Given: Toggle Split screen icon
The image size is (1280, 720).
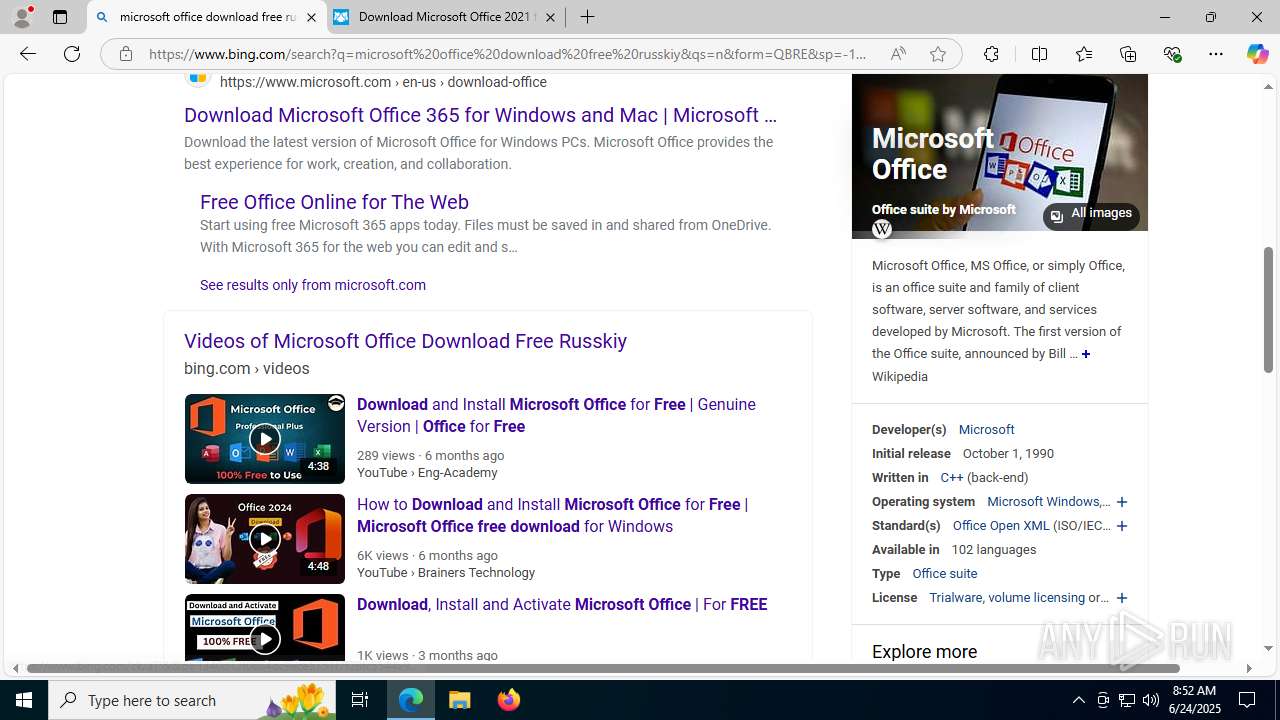Looking at the screenshot, I should [x=1039, y=54].
